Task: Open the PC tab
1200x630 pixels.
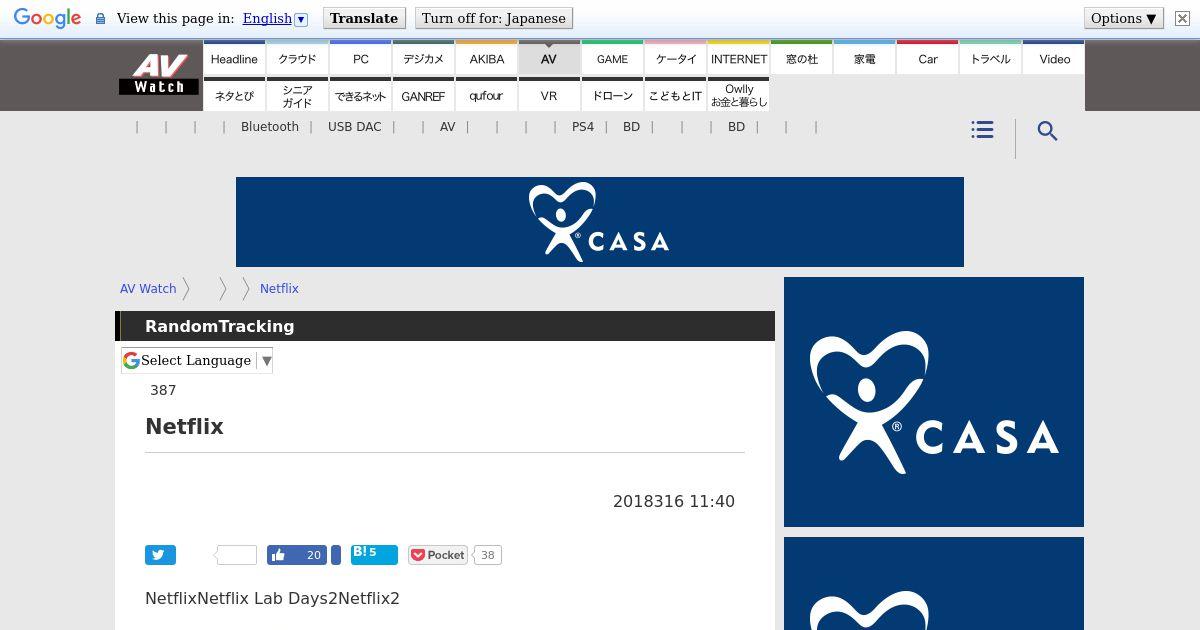Action: pyautogui.click(x=360, y=58)
